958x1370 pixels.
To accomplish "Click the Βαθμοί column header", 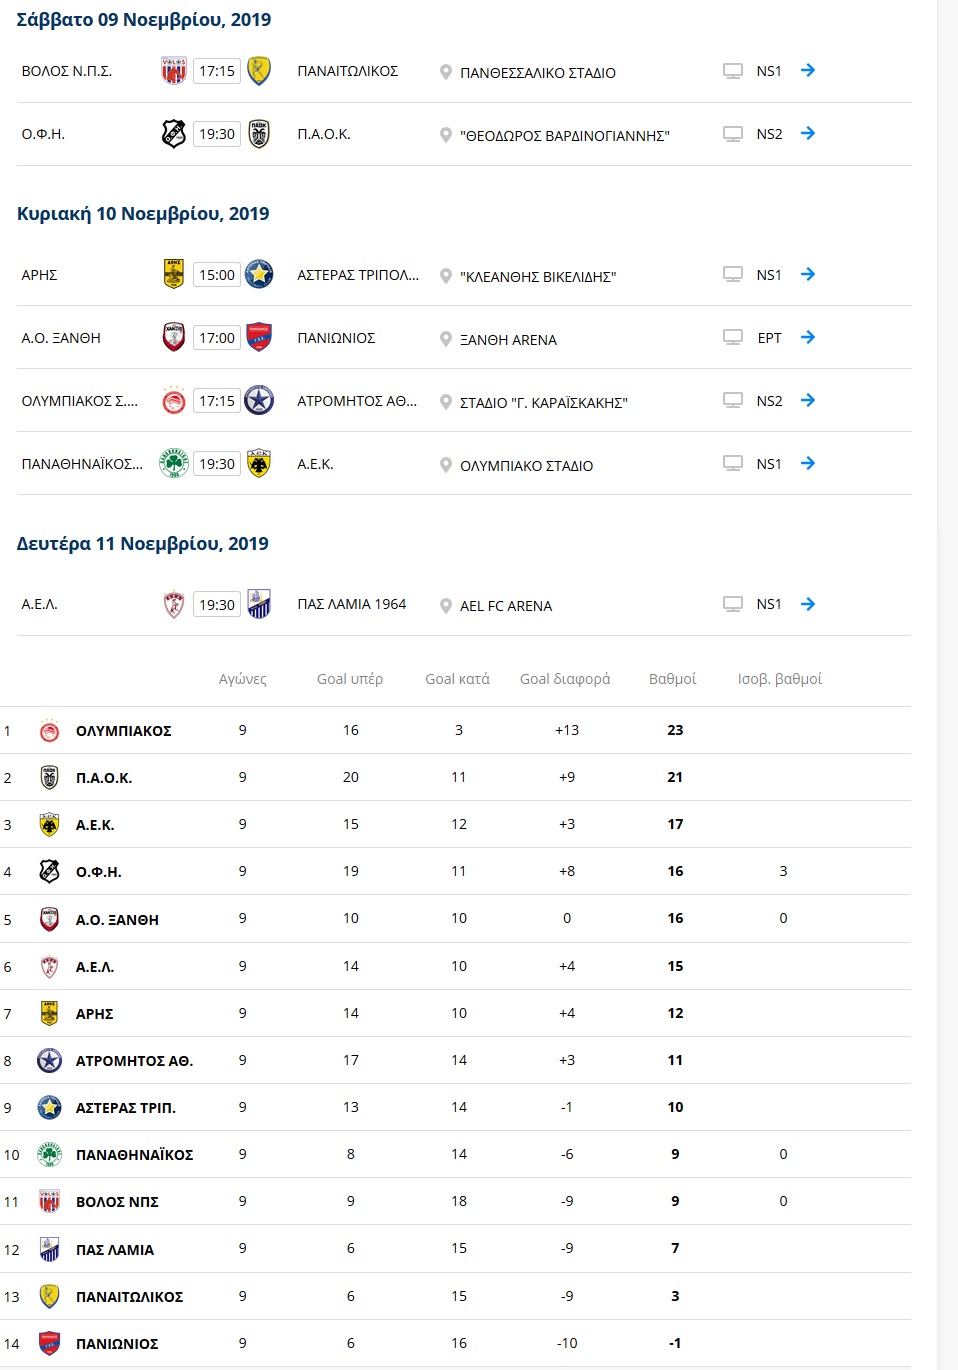I will 672,679.
